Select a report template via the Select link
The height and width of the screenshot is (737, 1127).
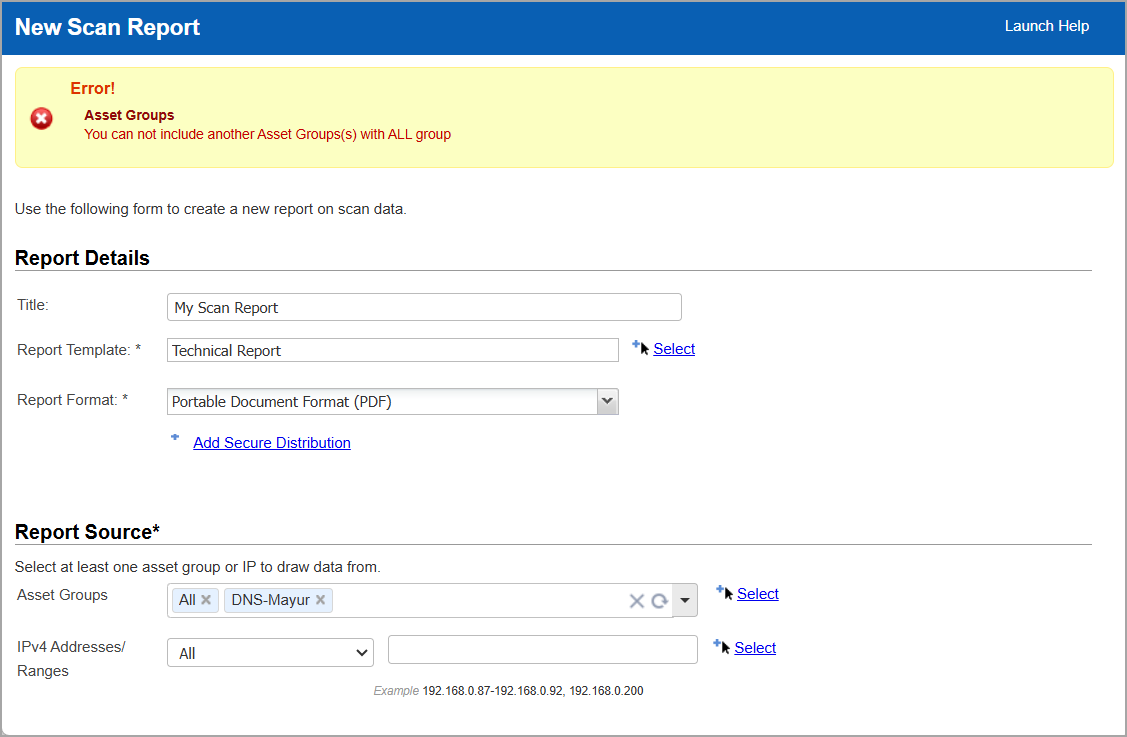pyautogui.click(x=673, y=348)
